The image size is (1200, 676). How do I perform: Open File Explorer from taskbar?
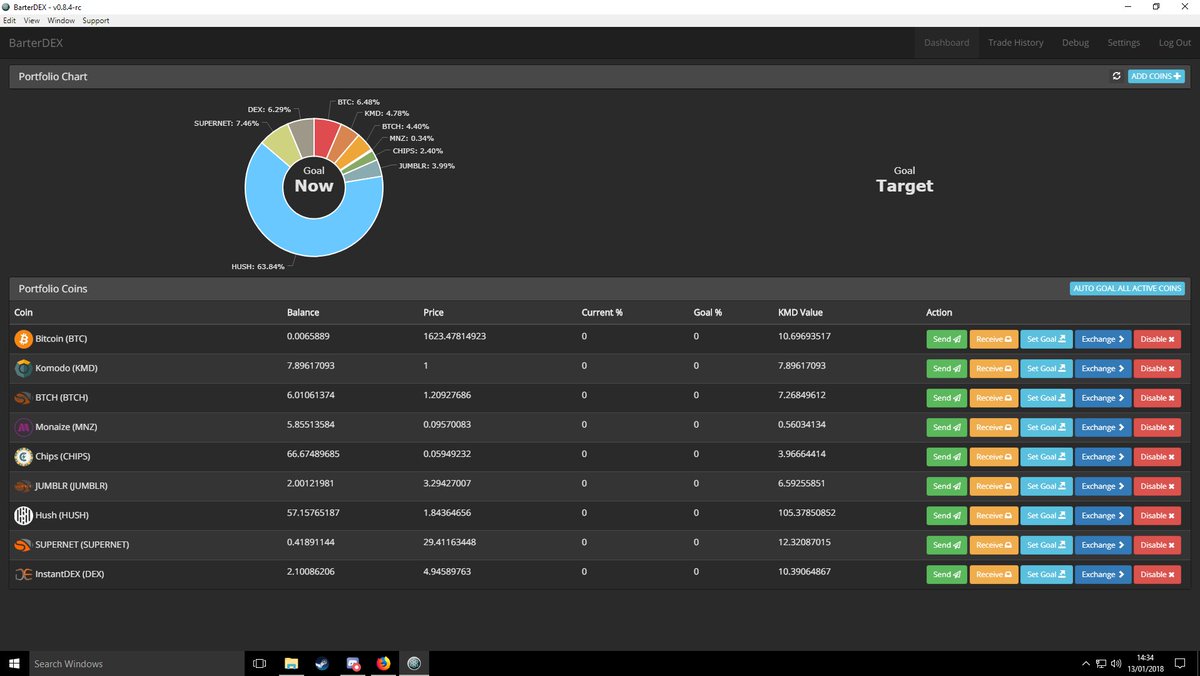click(291, 663)
